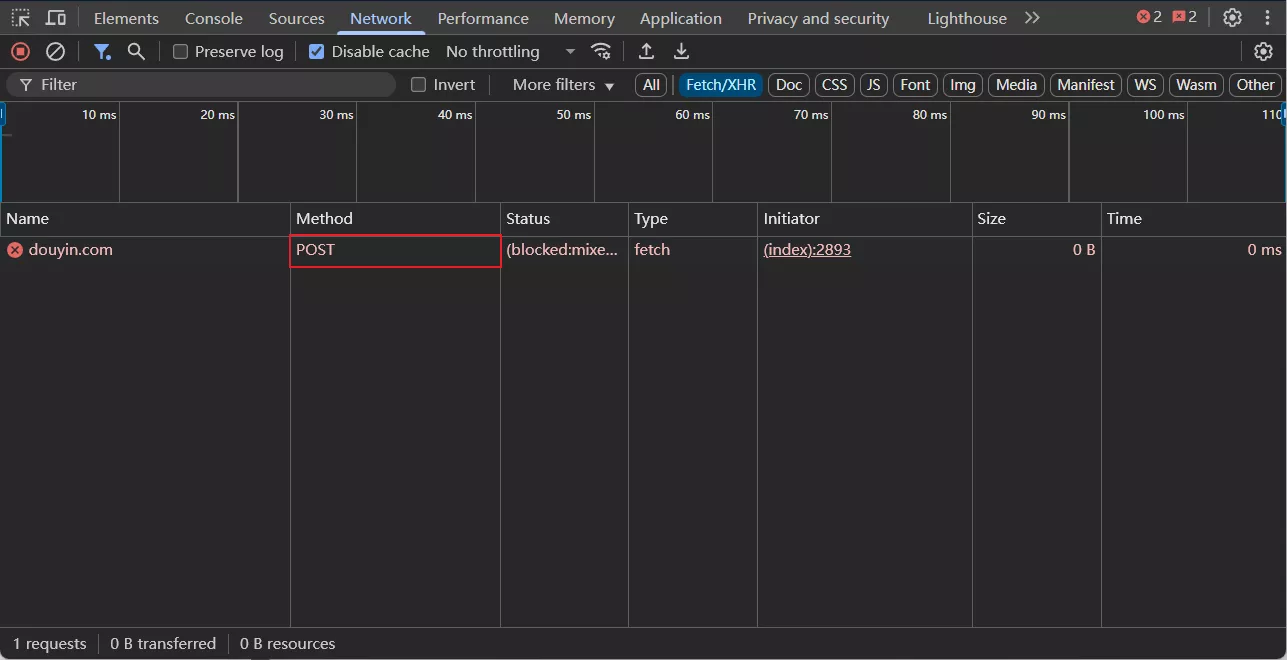The height and width of the screenshot is (660, 1287).
Task: Open the No throttling dropdown
Action: pos(510,52)
